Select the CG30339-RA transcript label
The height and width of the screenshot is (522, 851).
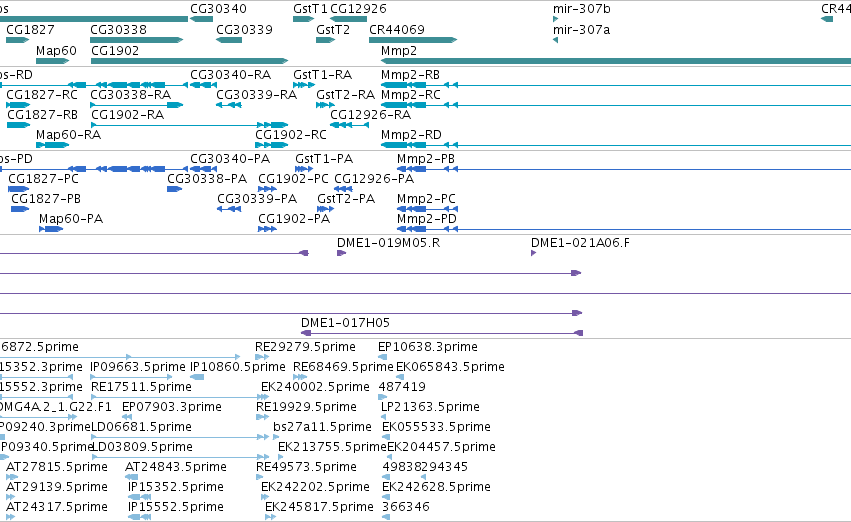coord(256,94)
